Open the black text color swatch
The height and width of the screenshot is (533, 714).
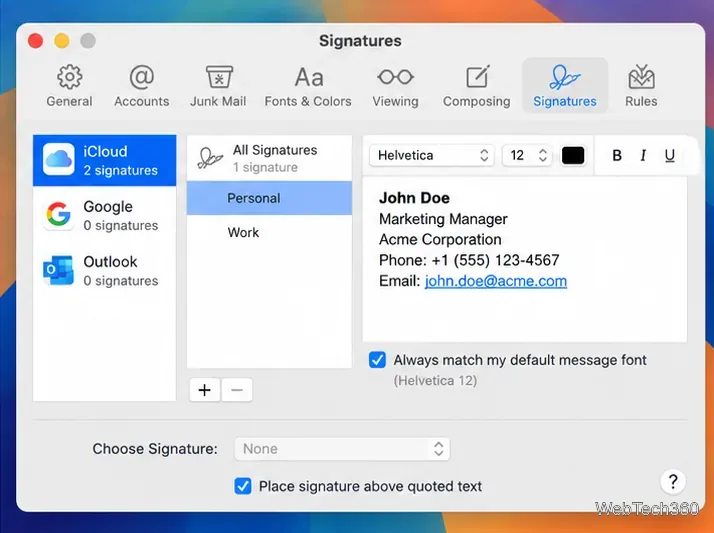pyautogui.click(x=573, y=155)
